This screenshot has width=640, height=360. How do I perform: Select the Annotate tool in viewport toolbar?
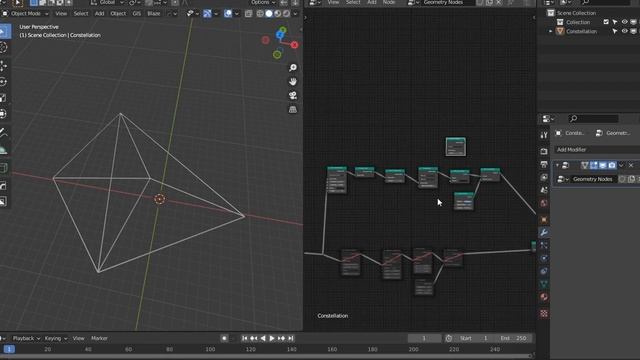pos(3,132)
